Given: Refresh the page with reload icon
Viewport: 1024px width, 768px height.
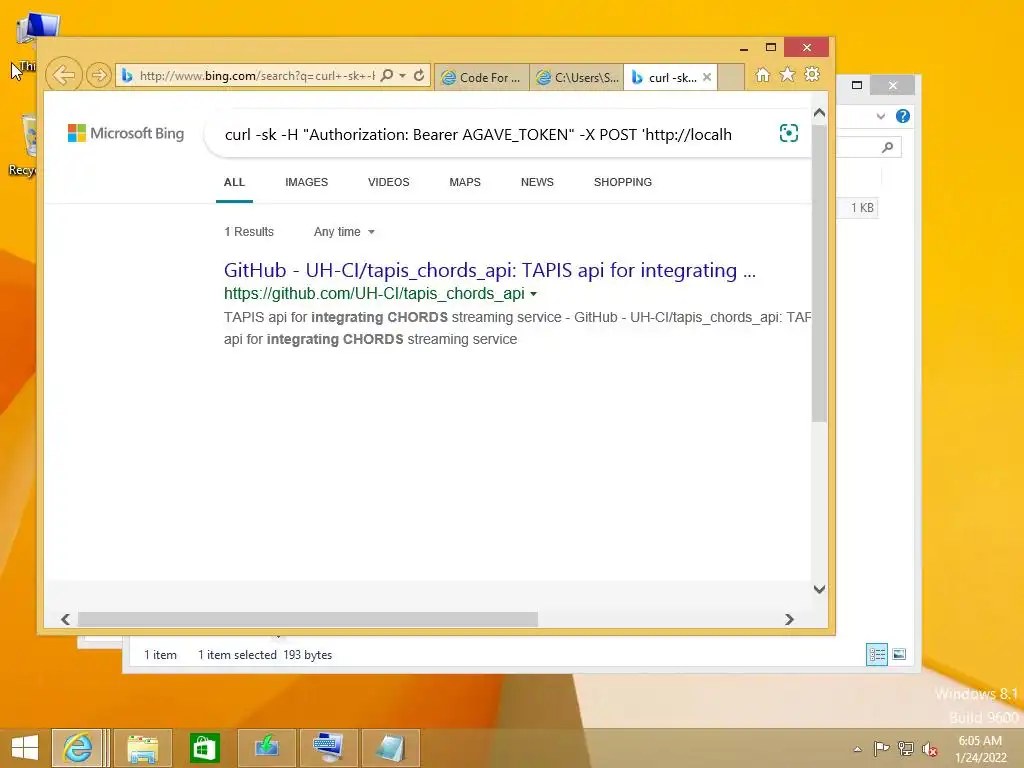Looking at the screenshot, I should tap(419, 75).
